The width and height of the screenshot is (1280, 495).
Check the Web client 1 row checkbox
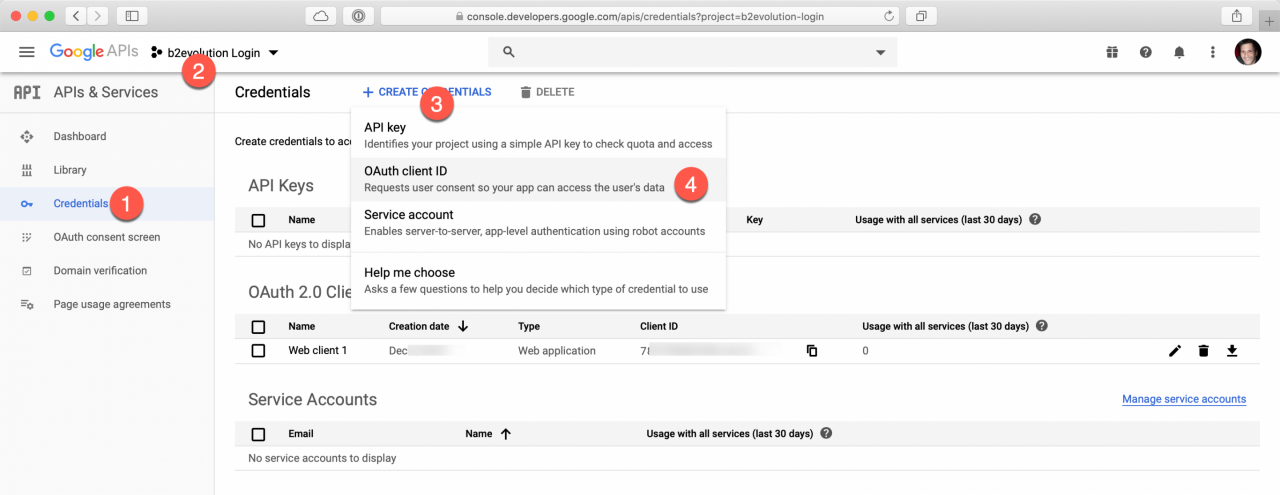[259, 351]
